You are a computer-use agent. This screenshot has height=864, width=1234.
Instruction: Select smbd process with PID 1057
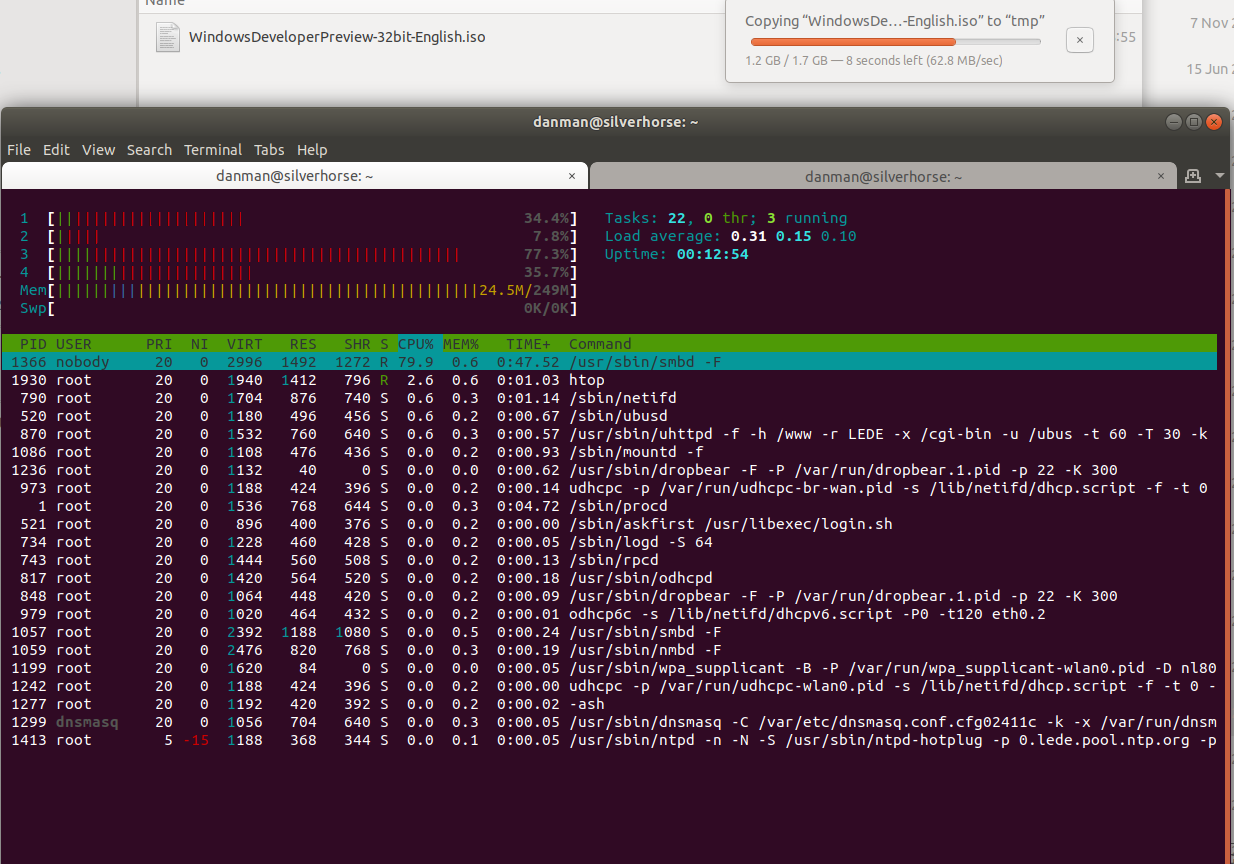pos(609,632)
